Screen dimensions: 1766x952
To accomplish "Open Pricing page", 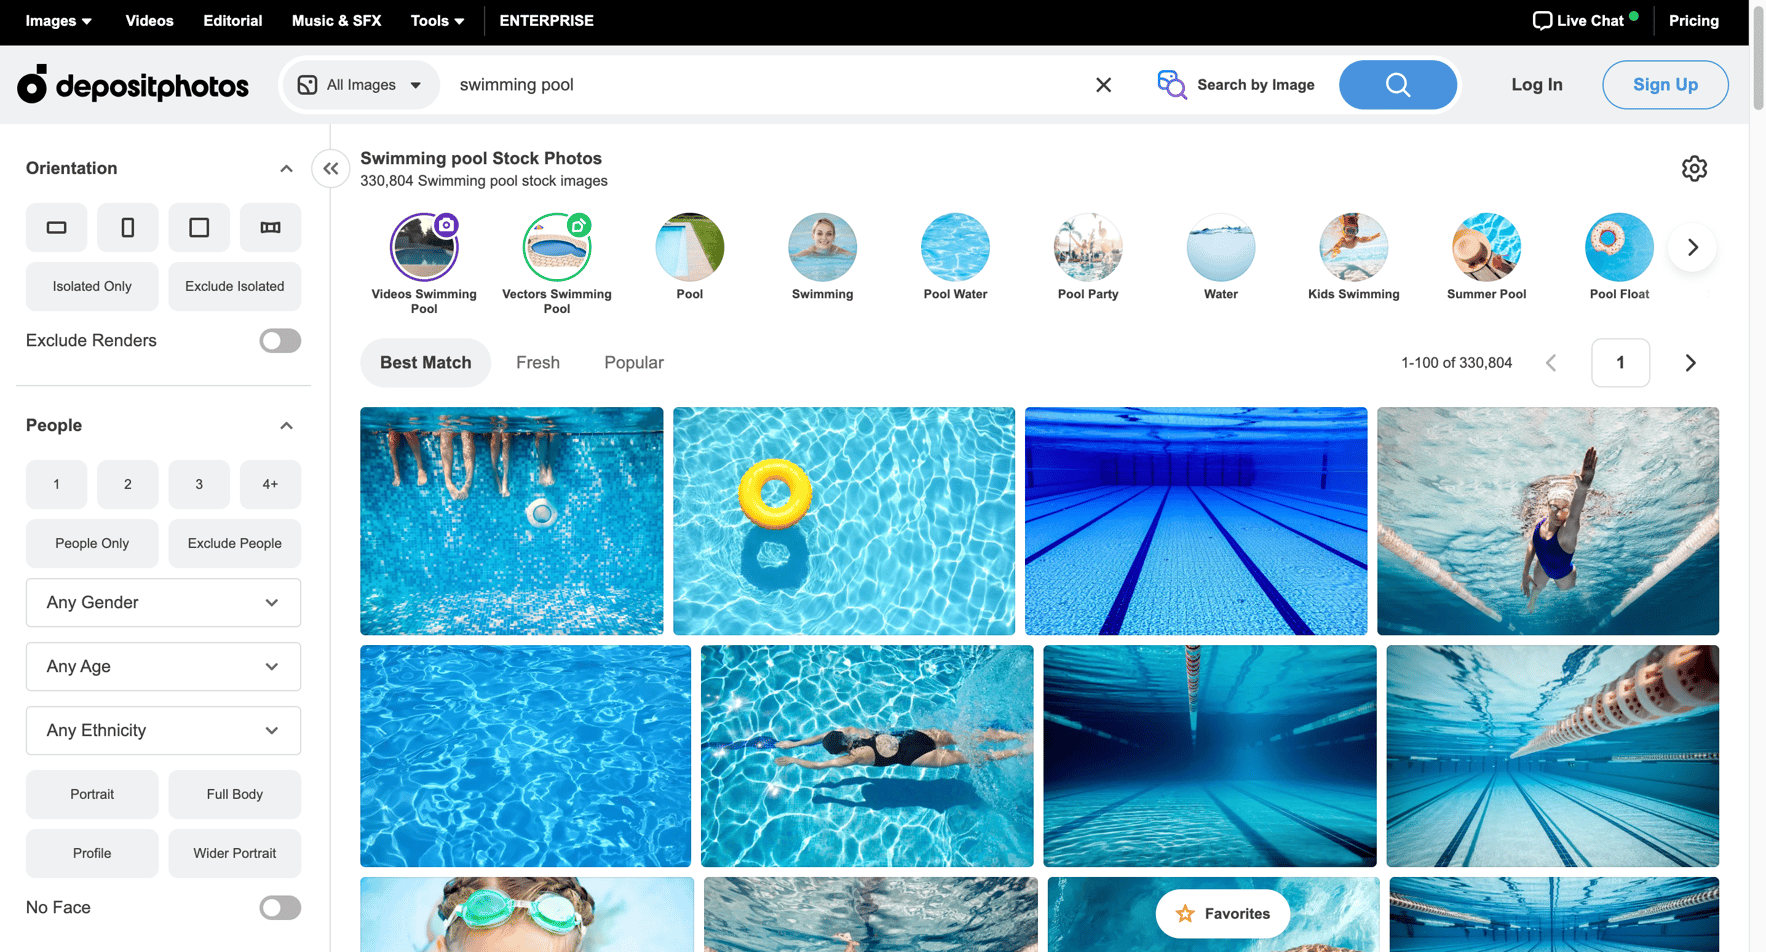I will click(1693, 20).
